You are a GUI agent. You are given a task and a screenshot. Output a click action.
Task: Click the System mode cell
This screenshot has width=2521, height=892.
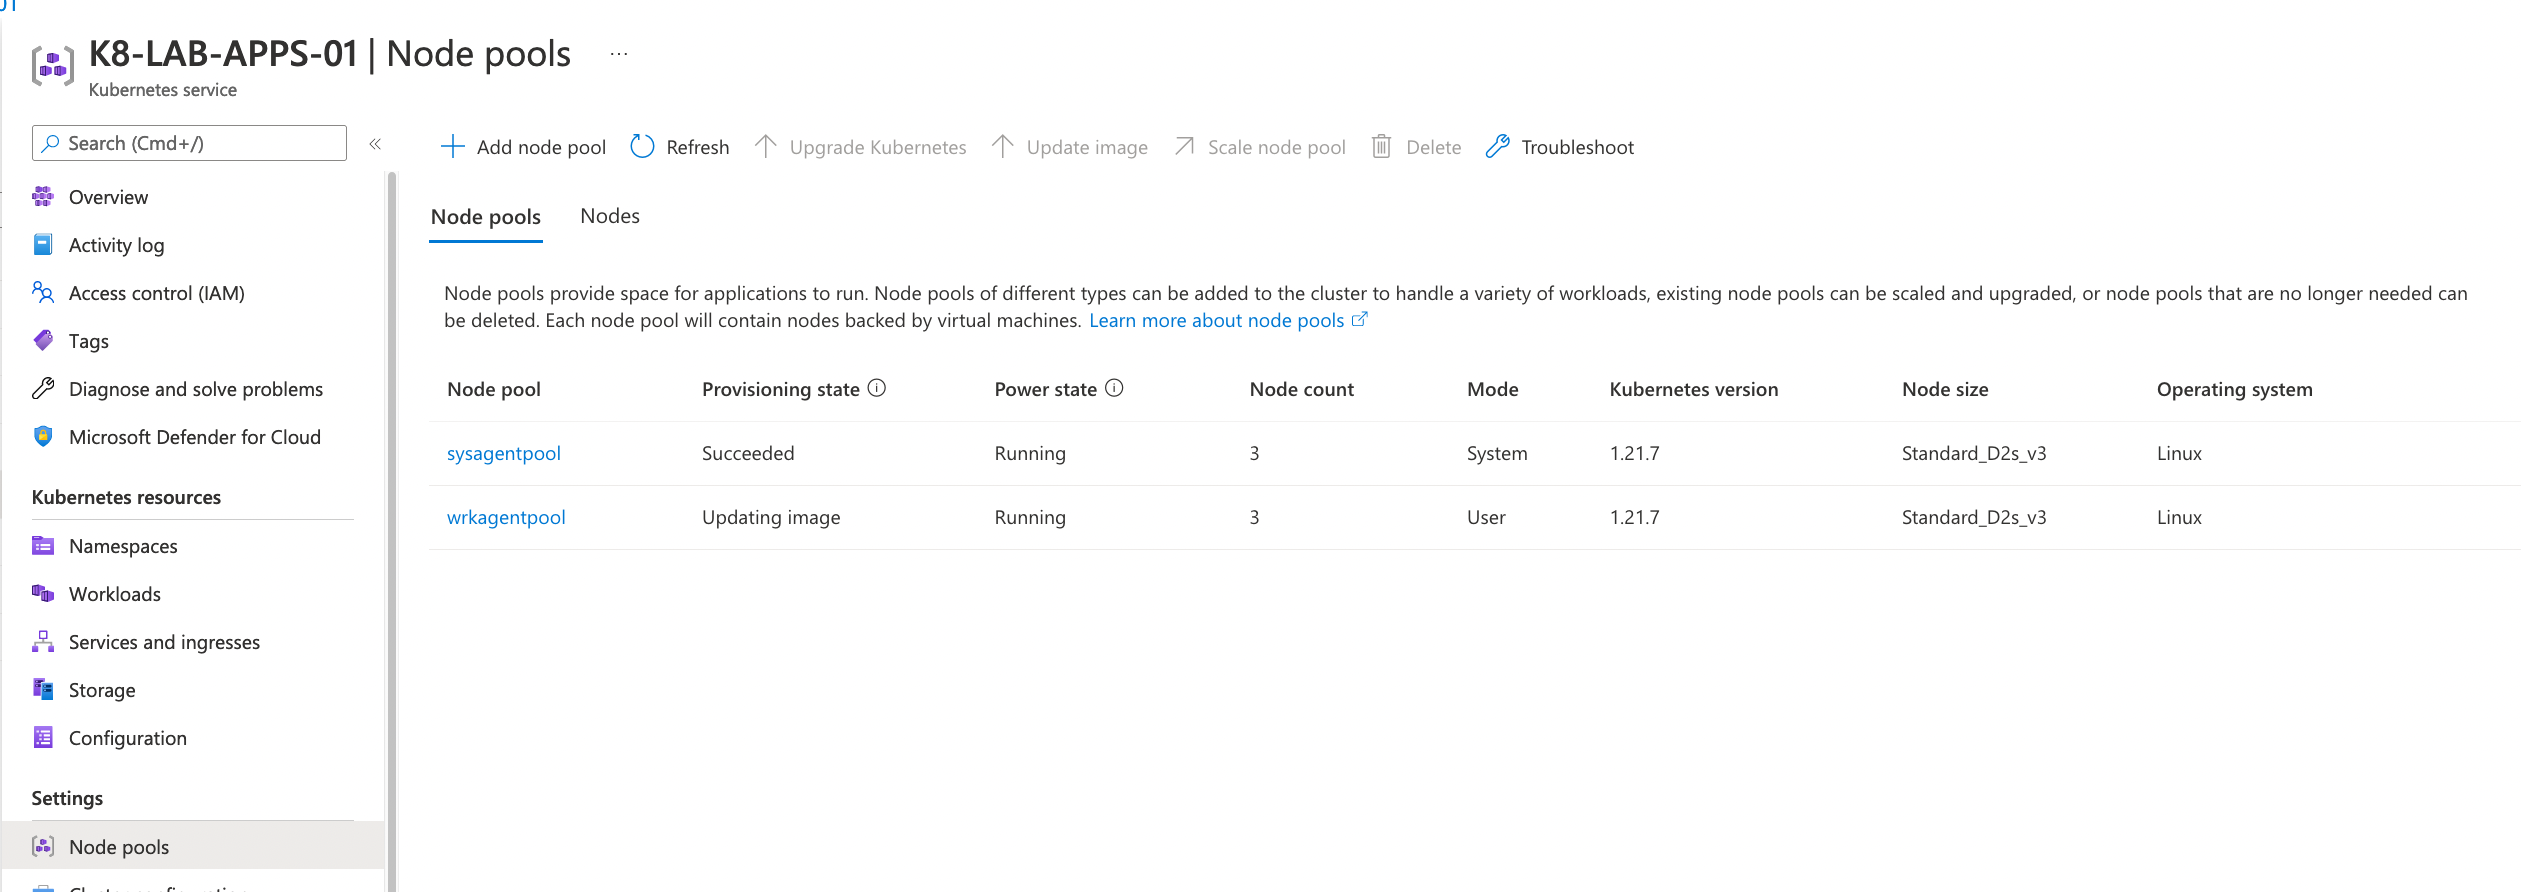tap(1497, 453)
